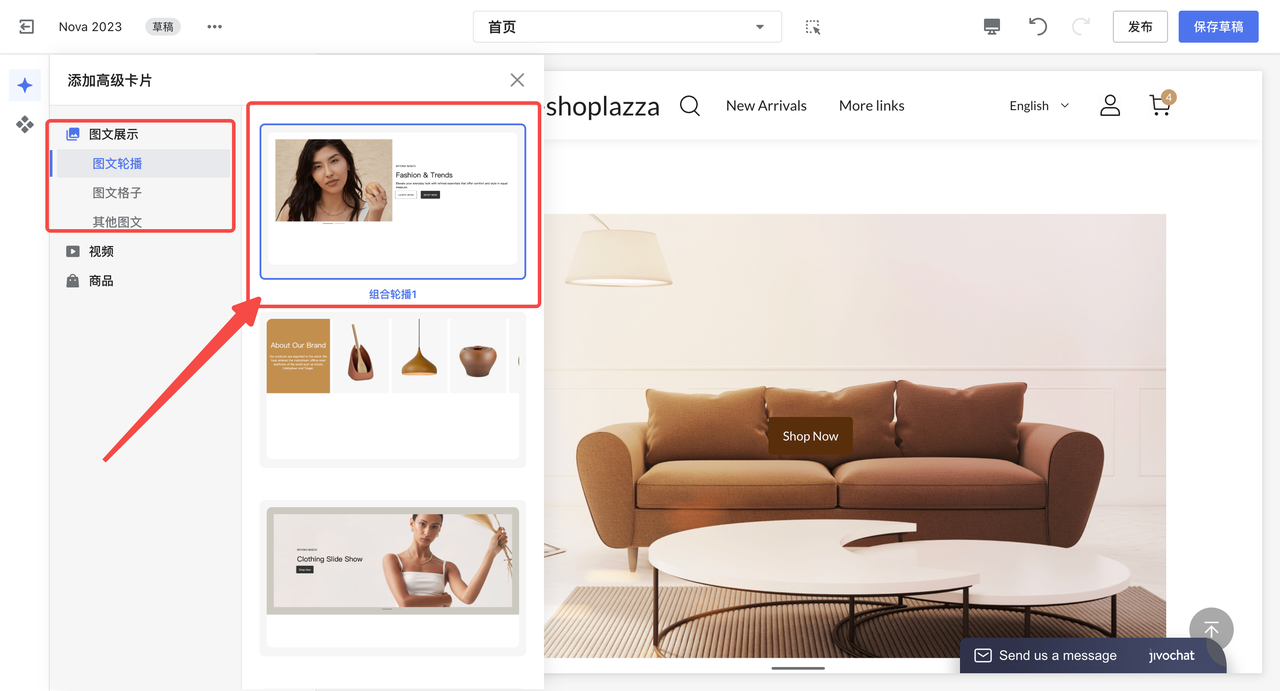The image size is (1280, 691).
Task: Click the element selection cursor icon
Action: click(x=813, y=27)
